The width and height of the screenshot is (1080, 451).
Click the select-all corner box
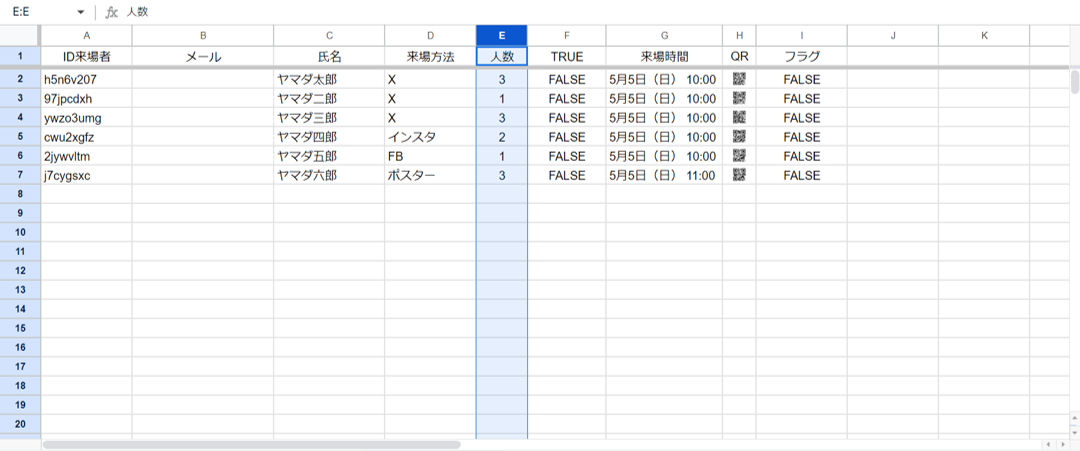click(x=20, y=35)
